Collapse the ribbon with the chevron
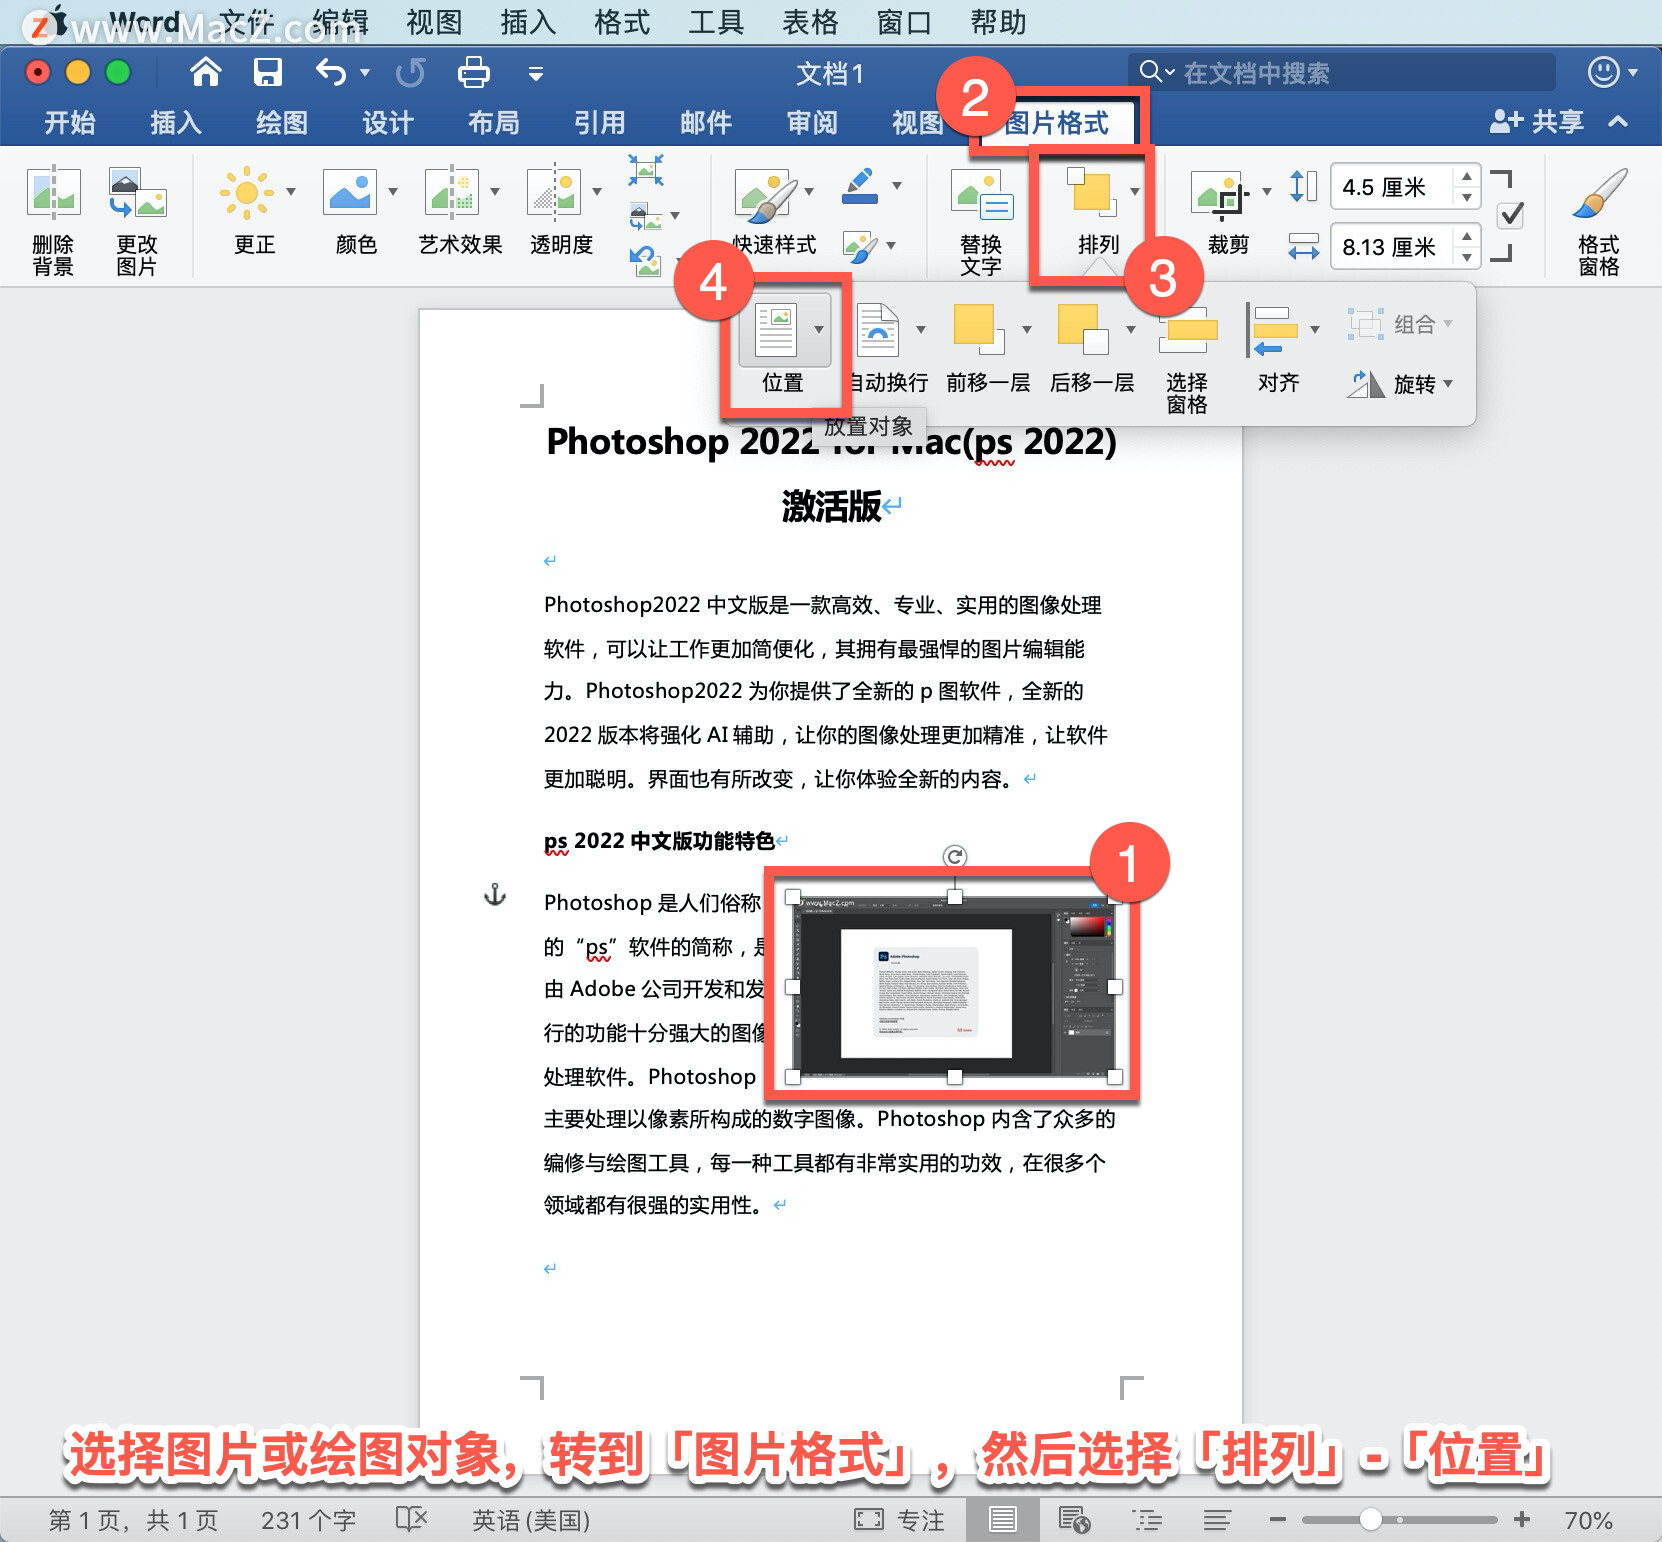Viewport: 1662px width, 1542px height. click(1618, 122)
